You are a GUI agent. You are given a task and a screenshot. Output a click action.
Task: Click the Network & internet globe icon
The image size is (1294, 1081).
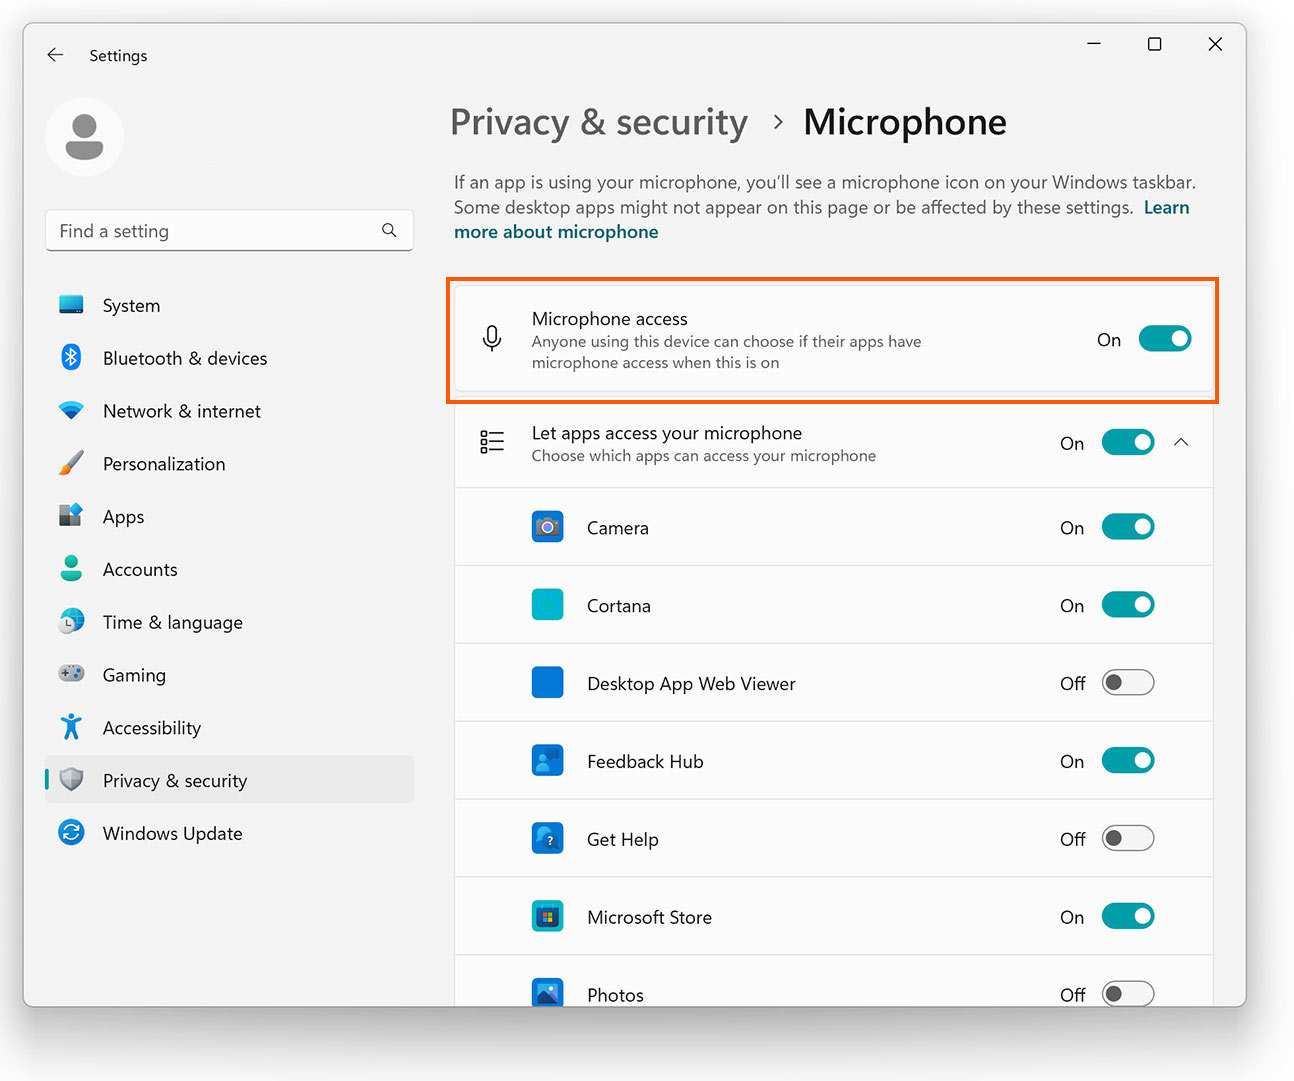tap(71, 410)
